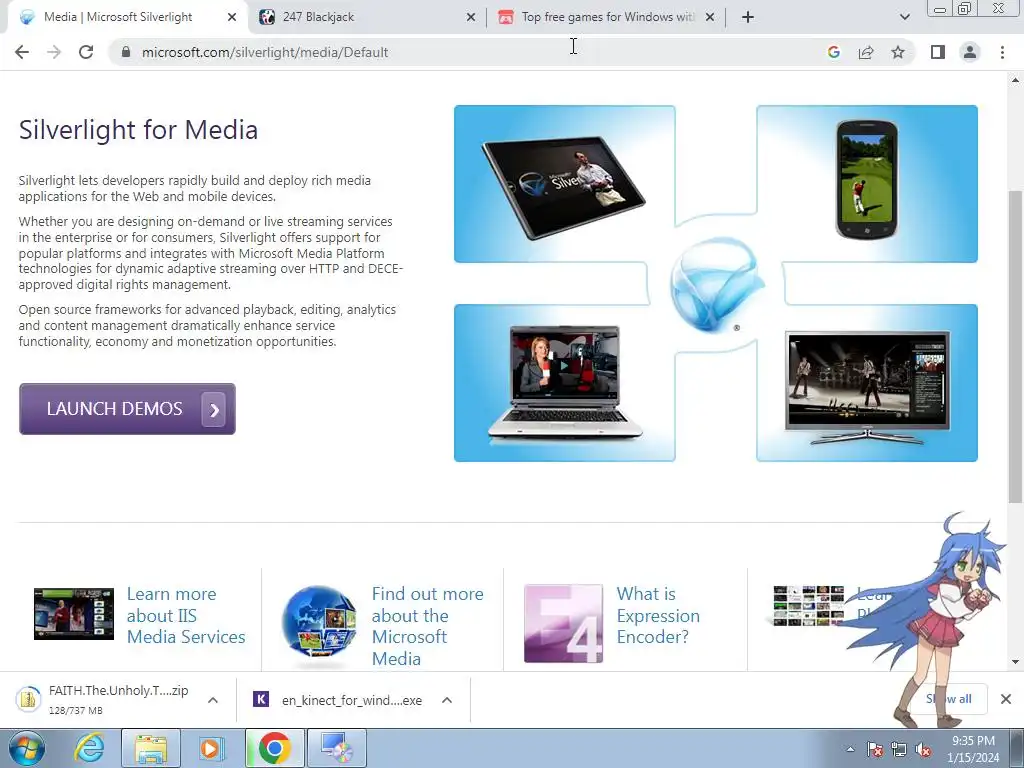Open What is Expression Encoder link
The width and height of the screenshot is (1024, 768).
coord(658,615)
